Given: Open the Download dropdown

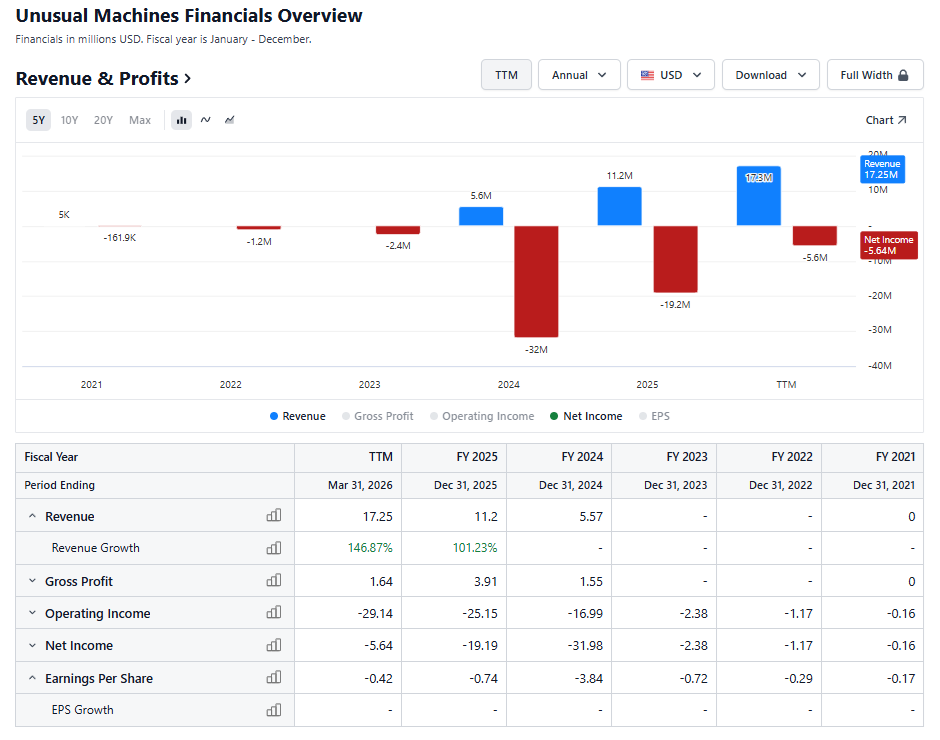Looking at the screenshot, I should click(771, 75).
